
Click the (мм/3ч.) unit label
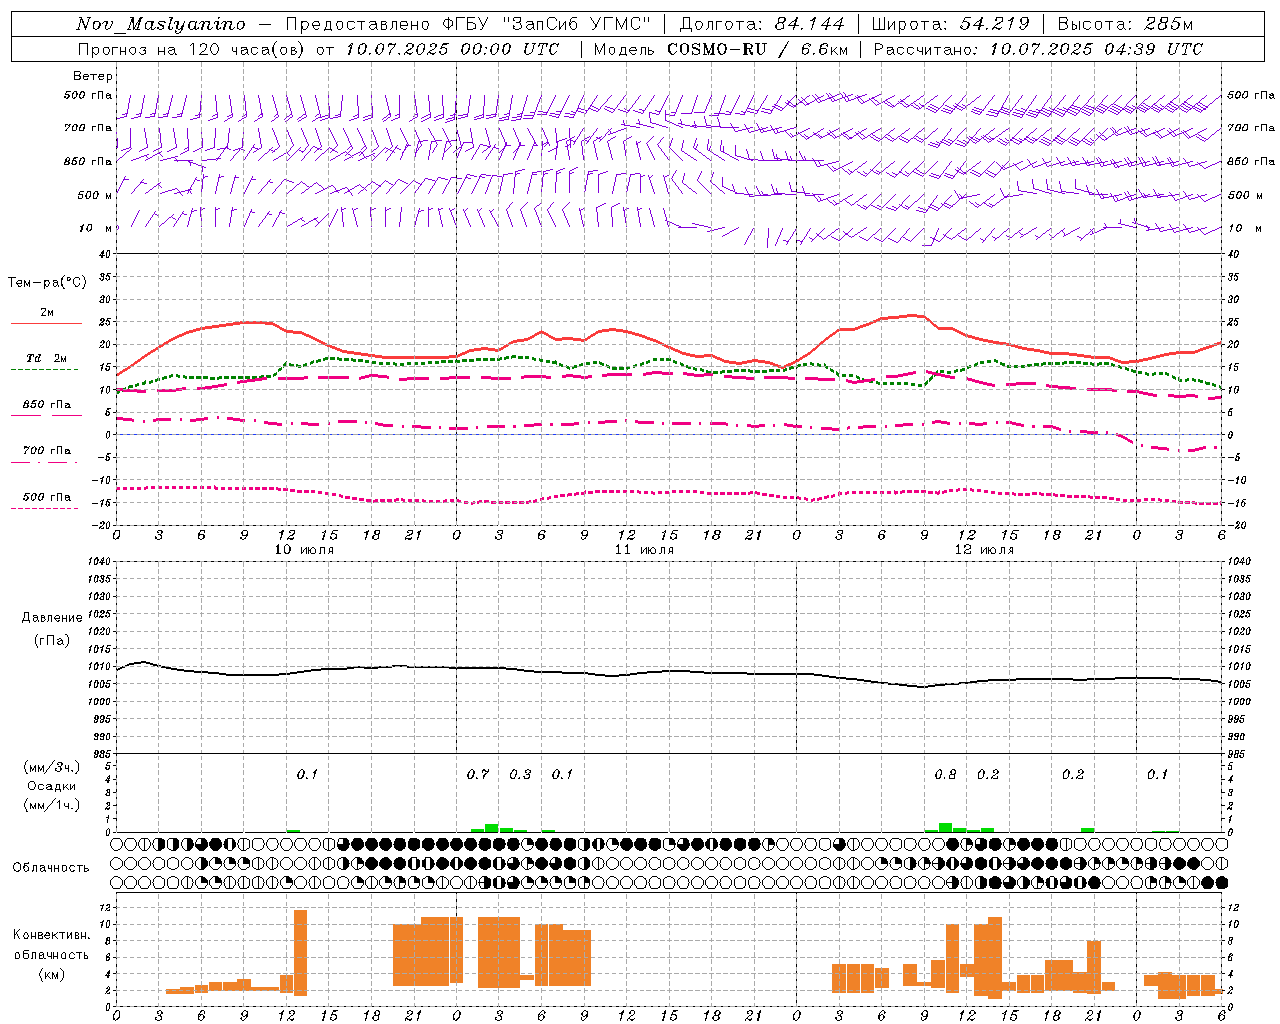tap(52, 767)
